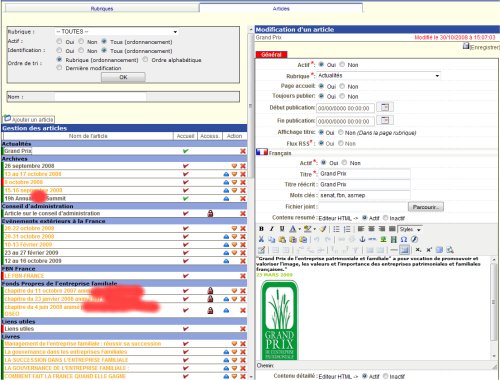The width and height of the screenshot is (500, 380).
Task: Insert an image with the picture icon
Action: [383, 239]
